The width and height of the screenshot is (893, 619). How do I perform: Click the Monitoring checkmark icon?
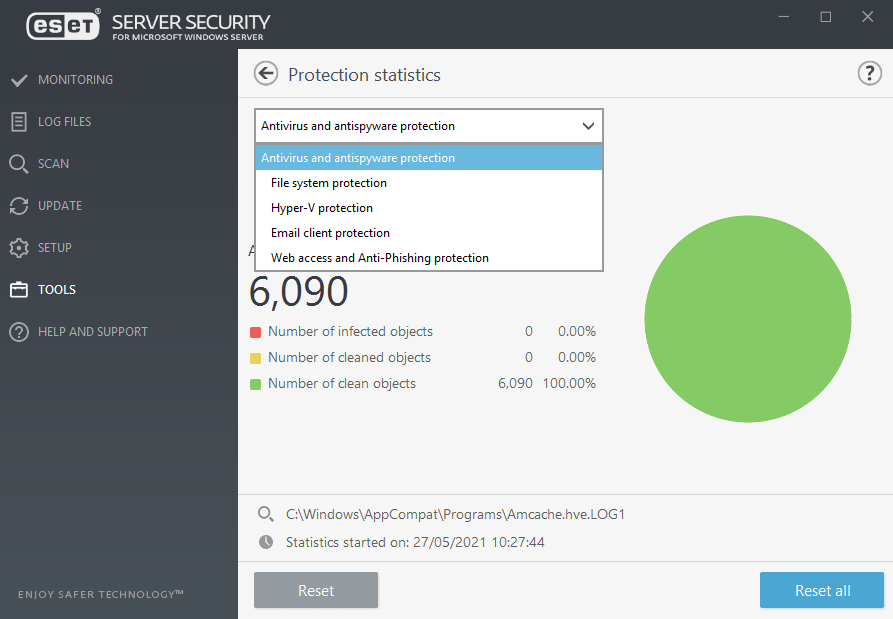click(x=19, y=80)
